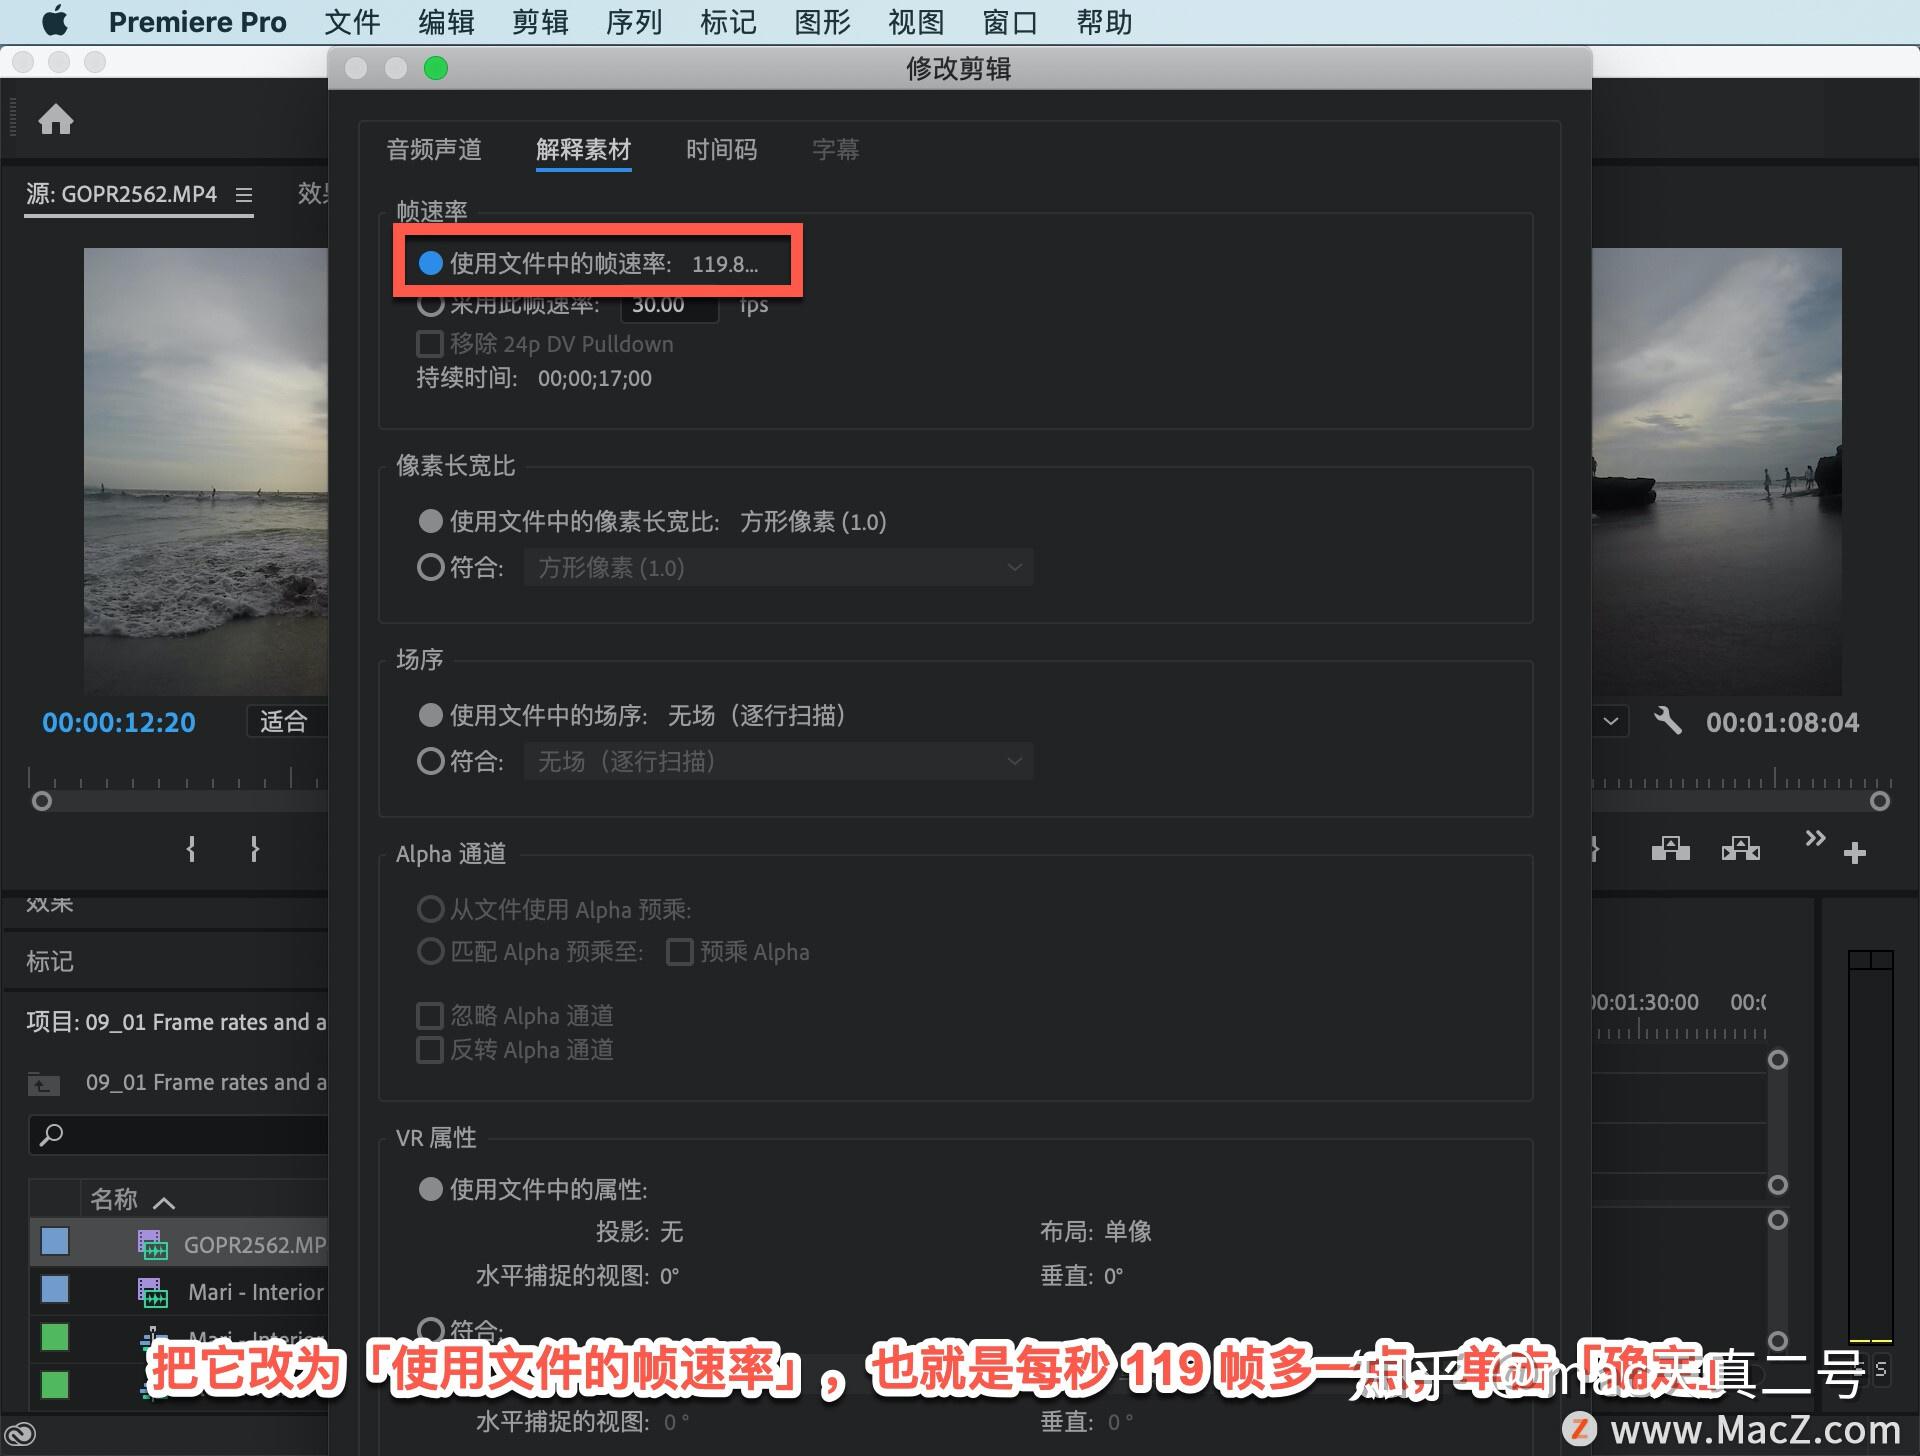Open the wrench settings icon
The height and width of the screenshot is (1456, 1920).
click(1667, 721)
